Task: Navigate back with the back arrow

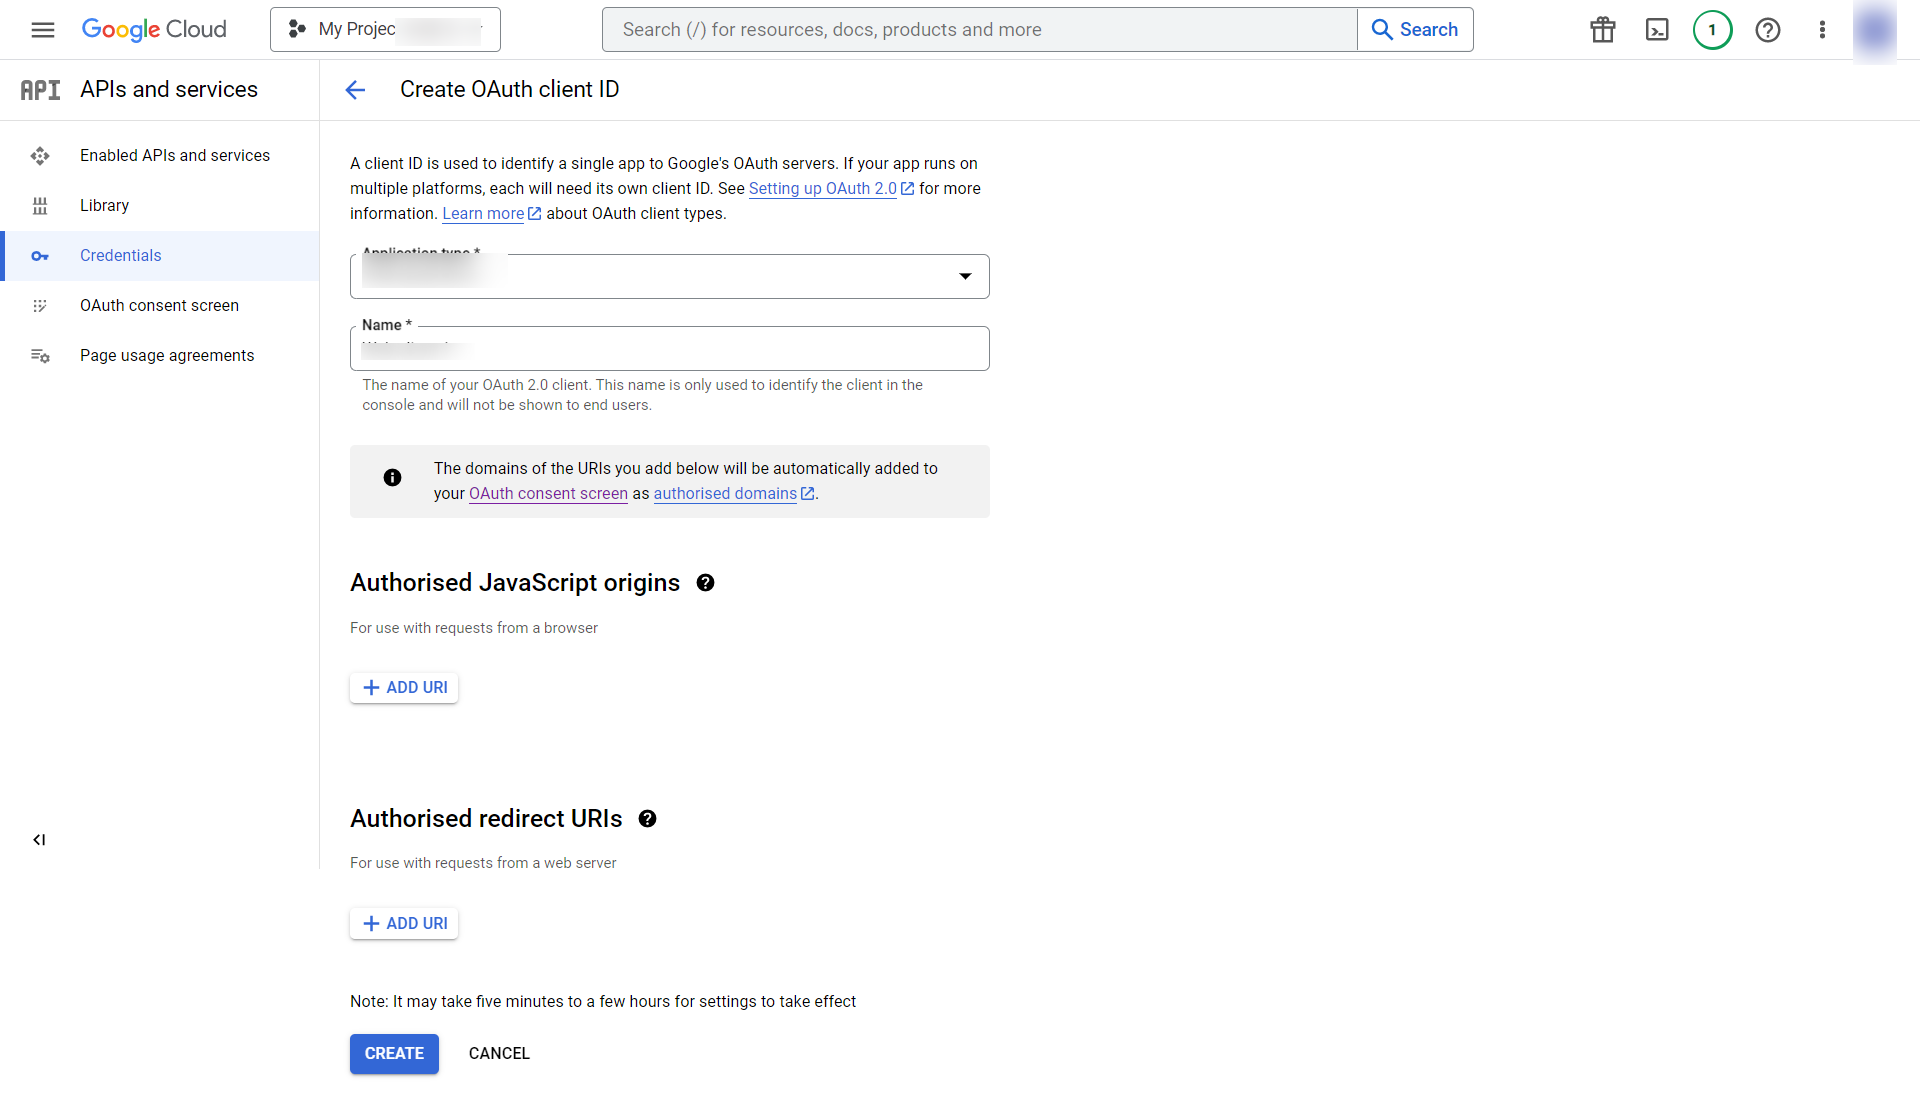Action: coord(355,89)
